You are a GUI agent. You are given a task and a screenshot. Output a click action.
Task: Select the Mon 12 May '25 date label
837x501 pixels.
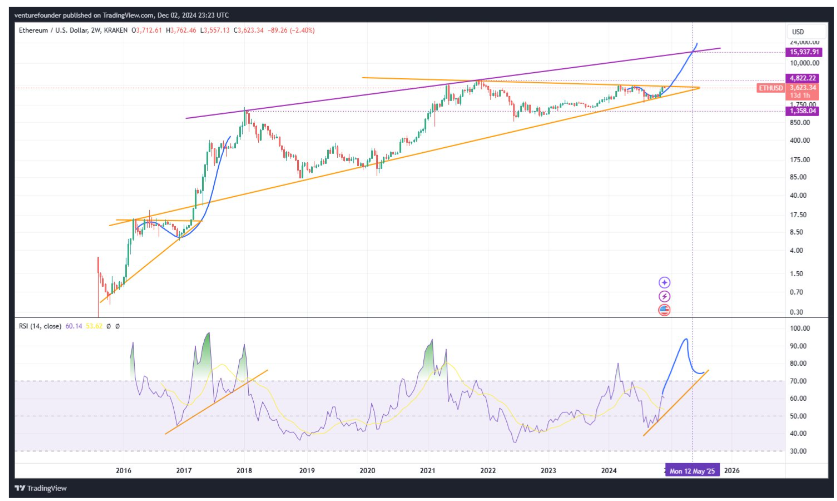(692, 471)
